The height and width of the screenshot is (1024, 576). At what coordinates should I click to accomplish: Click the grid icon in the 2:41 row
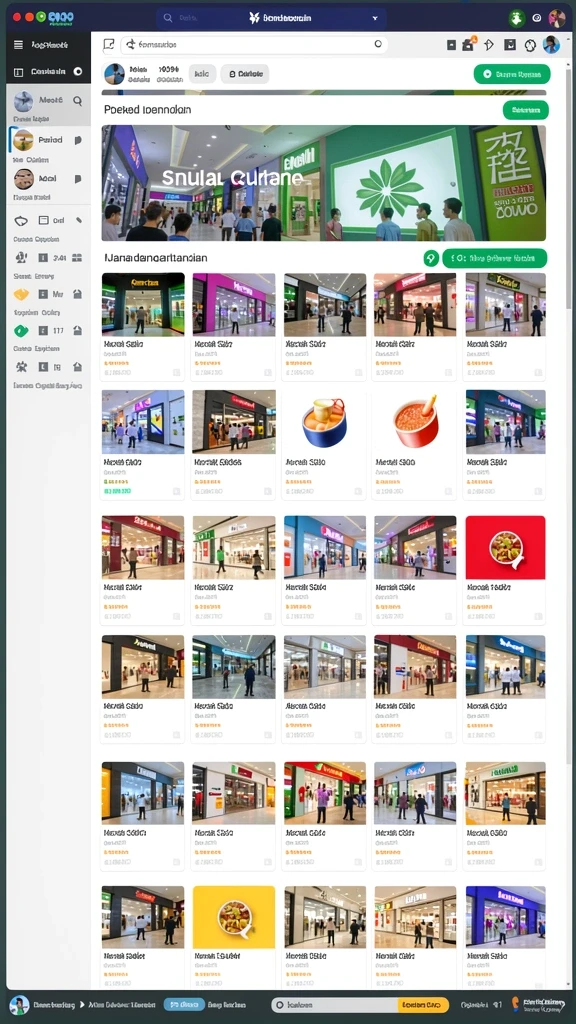click(x=77, y=257)
